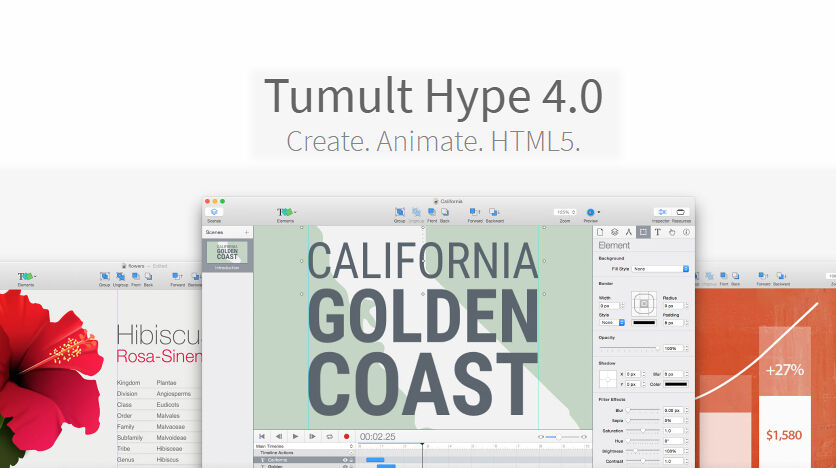Click the Opacity value stepper

(x=686, y=348)
